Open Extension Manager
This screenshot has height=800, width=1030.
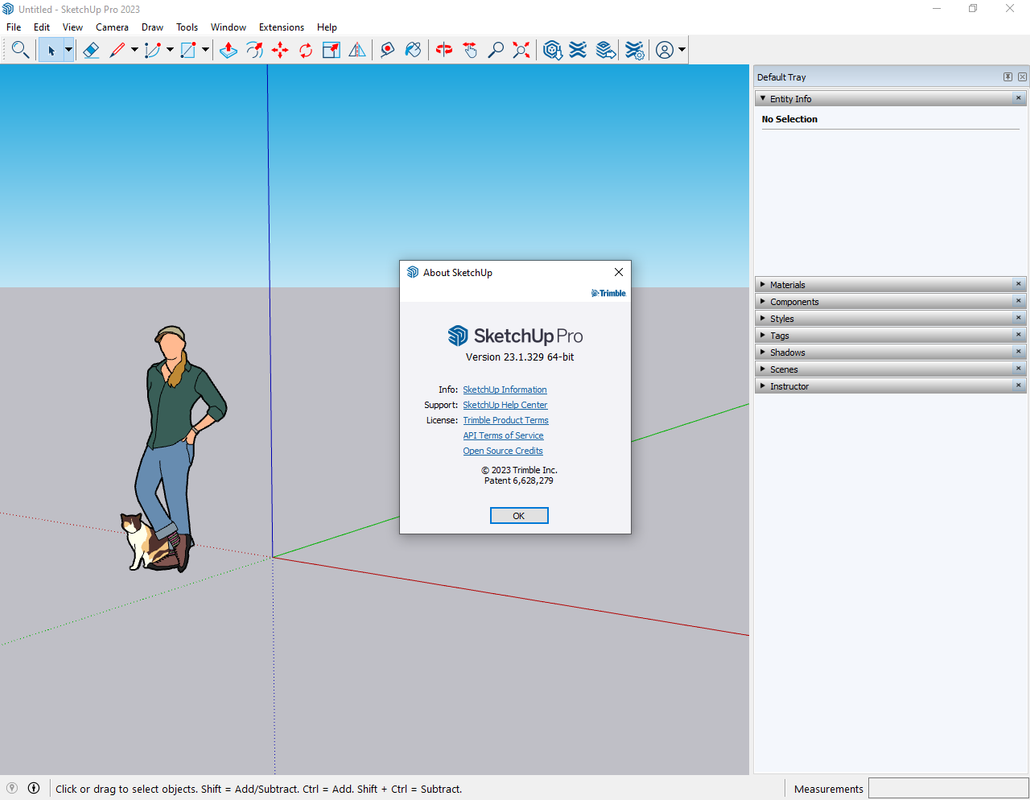[634, 50]
